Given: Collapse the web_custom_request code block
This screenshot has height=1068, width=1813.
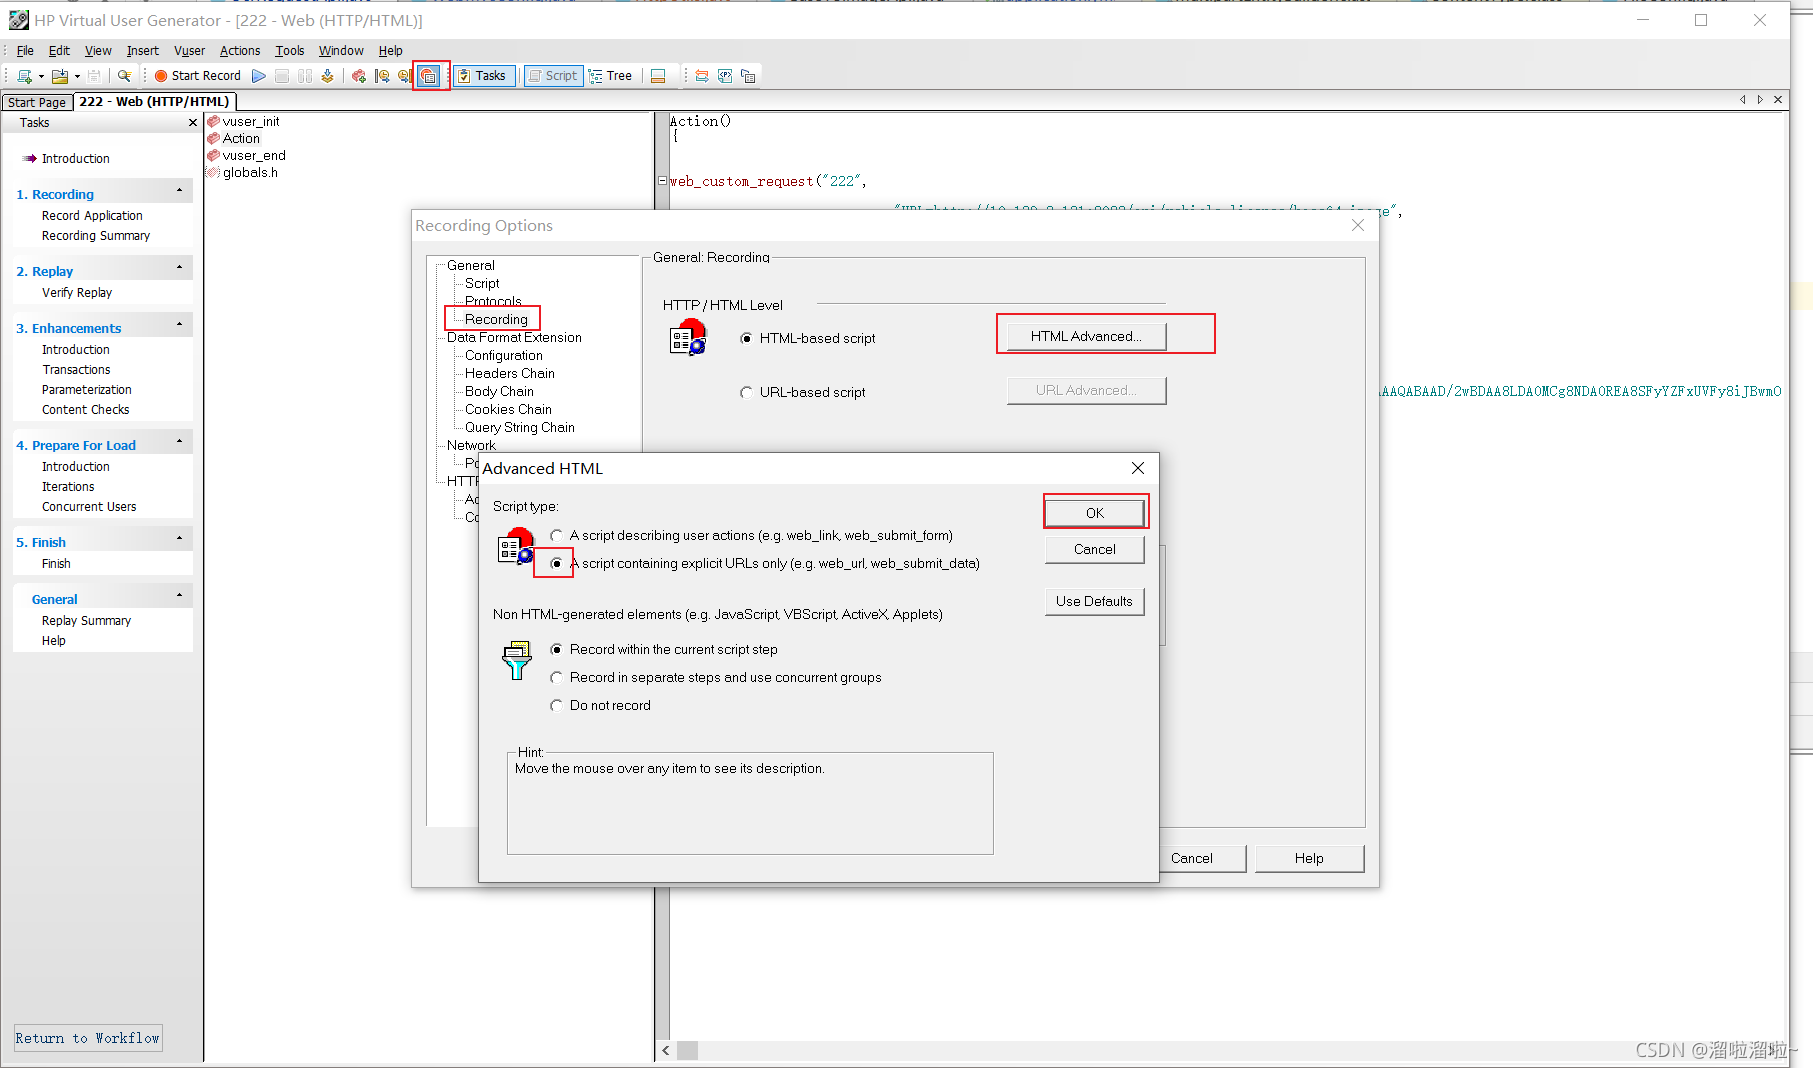Looking at the screenshot, I should click(662, 181).
